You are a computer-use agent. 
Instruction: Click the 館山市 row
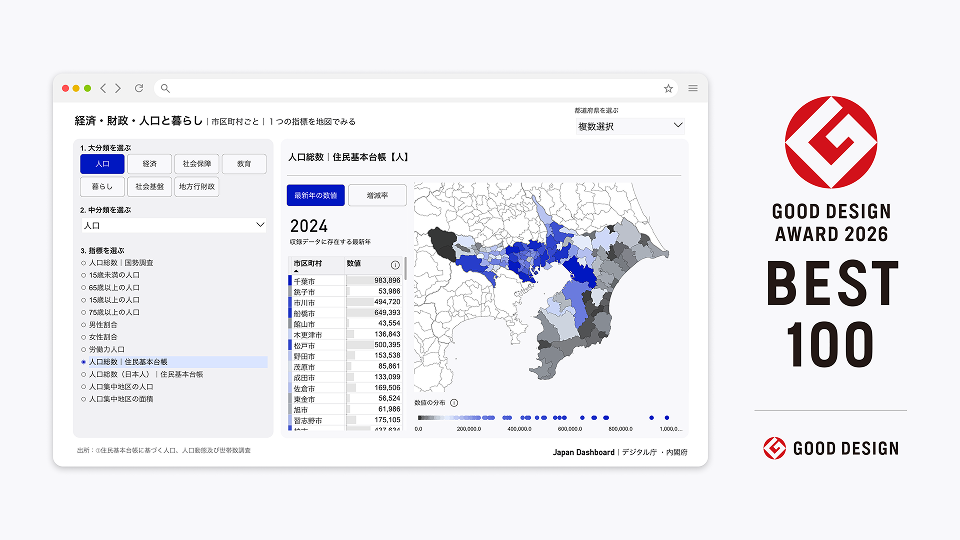(345, 324)
